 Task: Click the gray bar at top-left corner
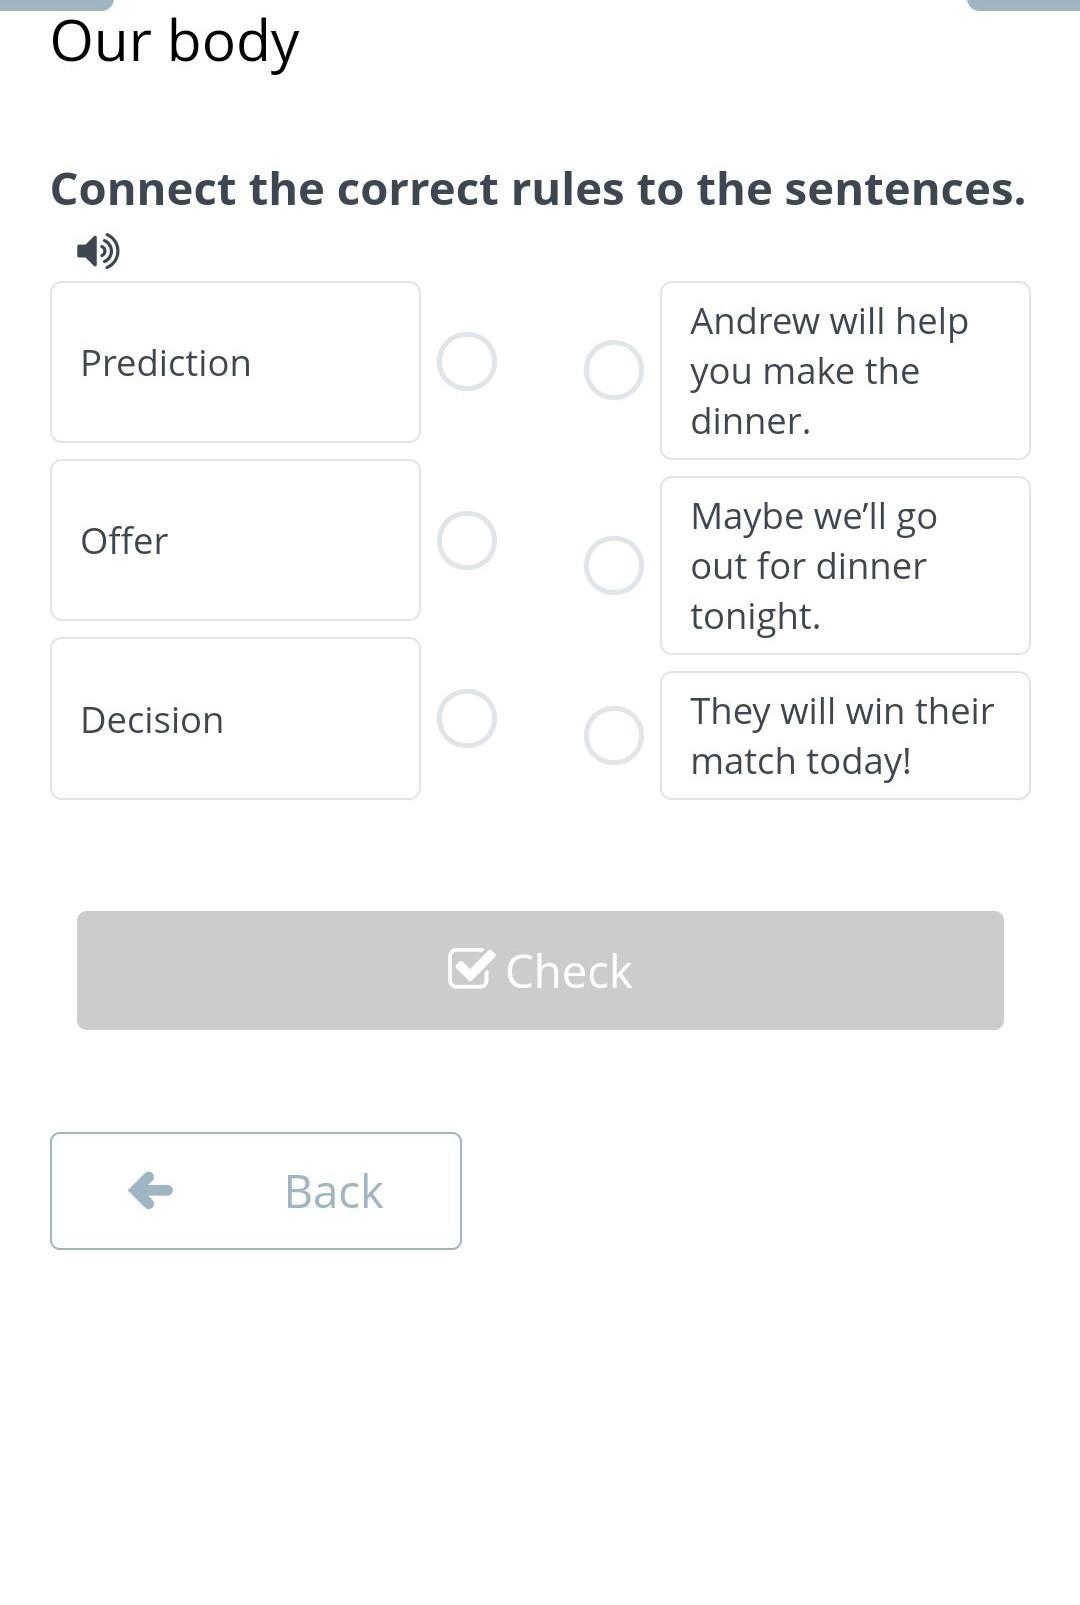coord(56,4)
